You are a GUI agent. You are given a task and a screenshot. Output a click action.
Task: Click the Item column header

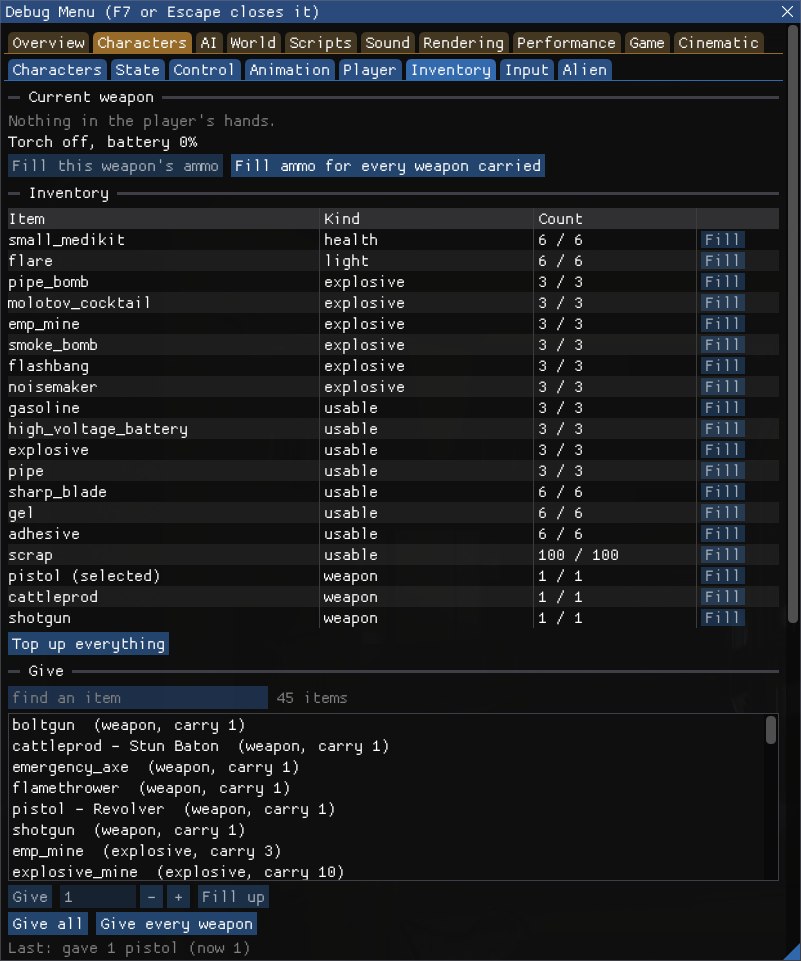(163, 219)
